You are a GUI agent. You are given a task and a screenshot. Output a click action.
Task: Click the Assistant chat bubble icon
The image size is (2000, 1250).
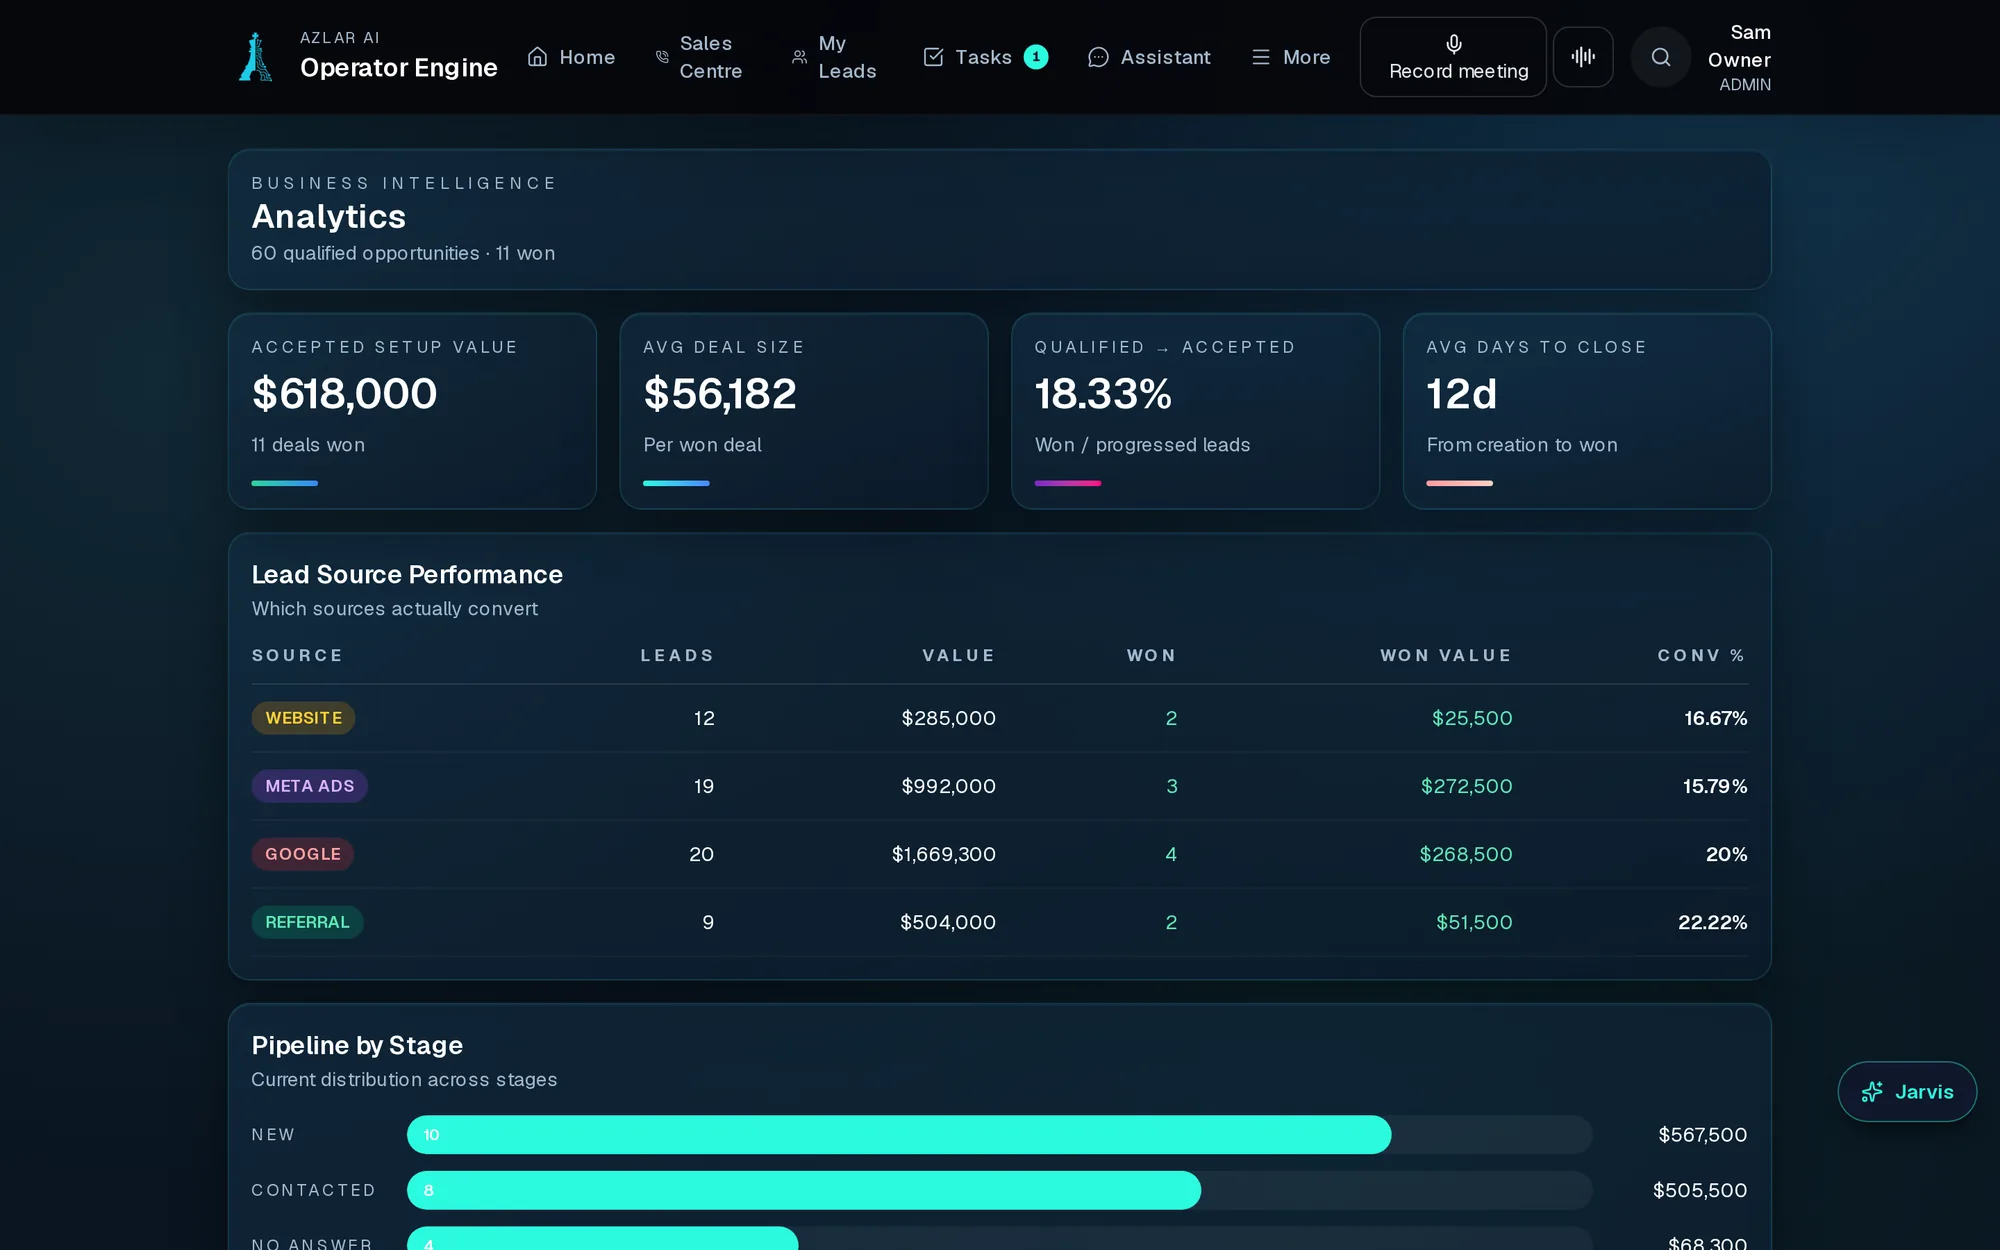coord(1098,57)
